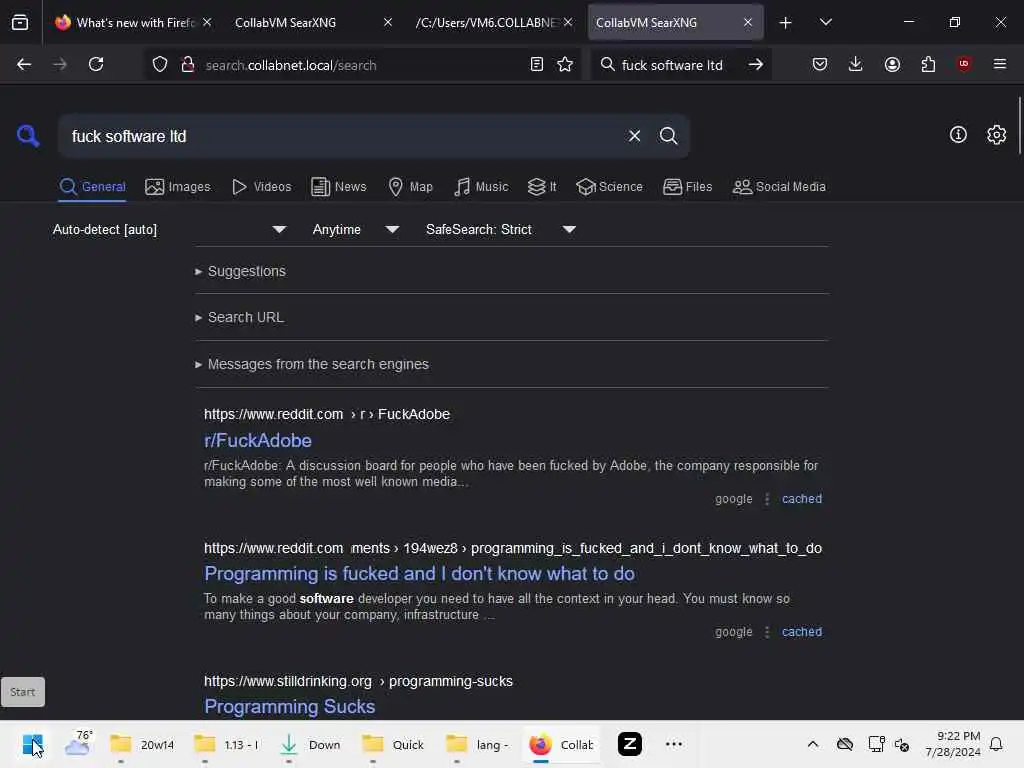The image size is (1024, 768).
Task: Open the Firefox View tab list icon
Action: [x=20, y=22]
